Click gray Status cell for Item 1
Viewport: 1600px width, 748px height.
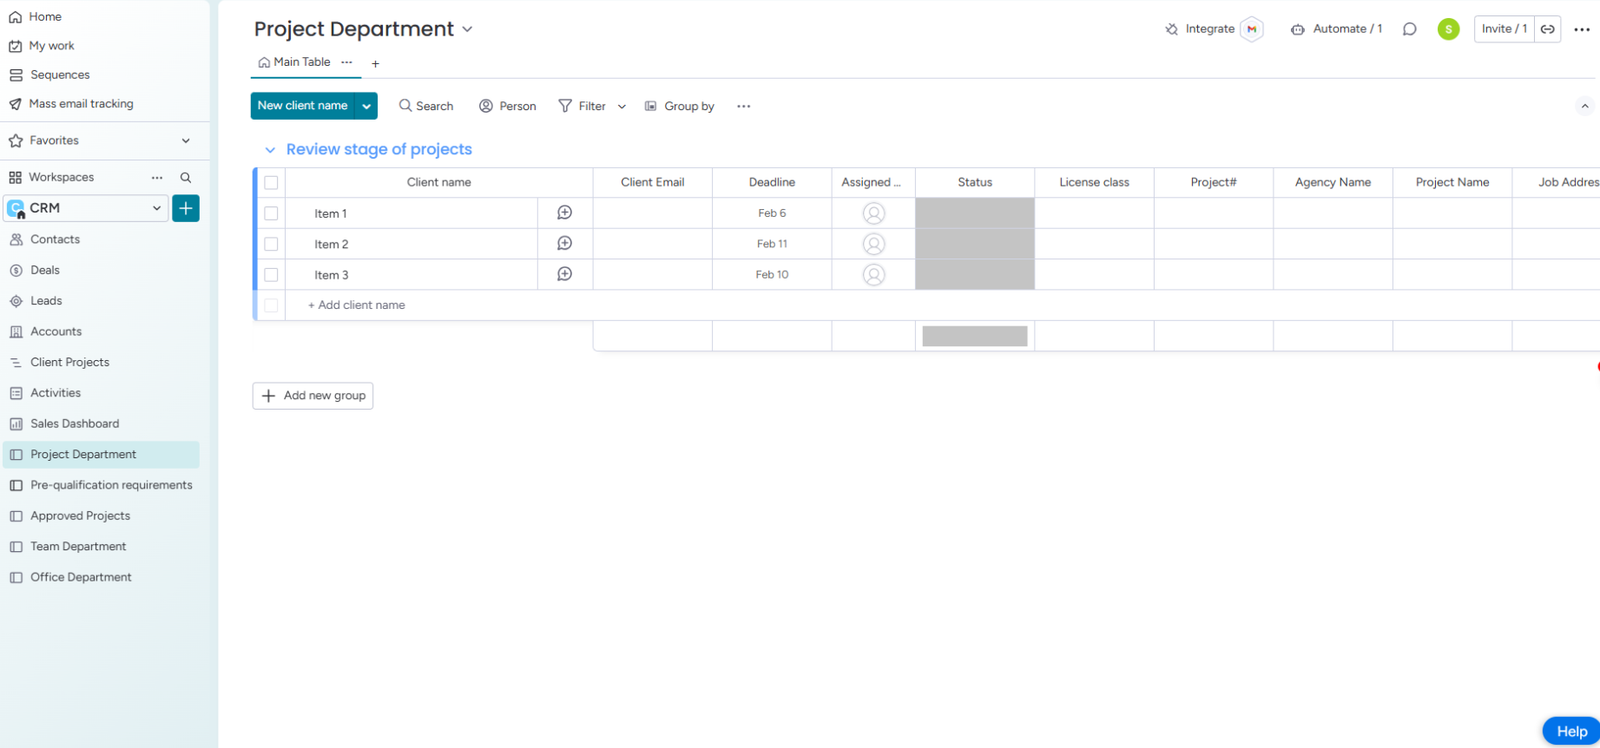(974, 213)
